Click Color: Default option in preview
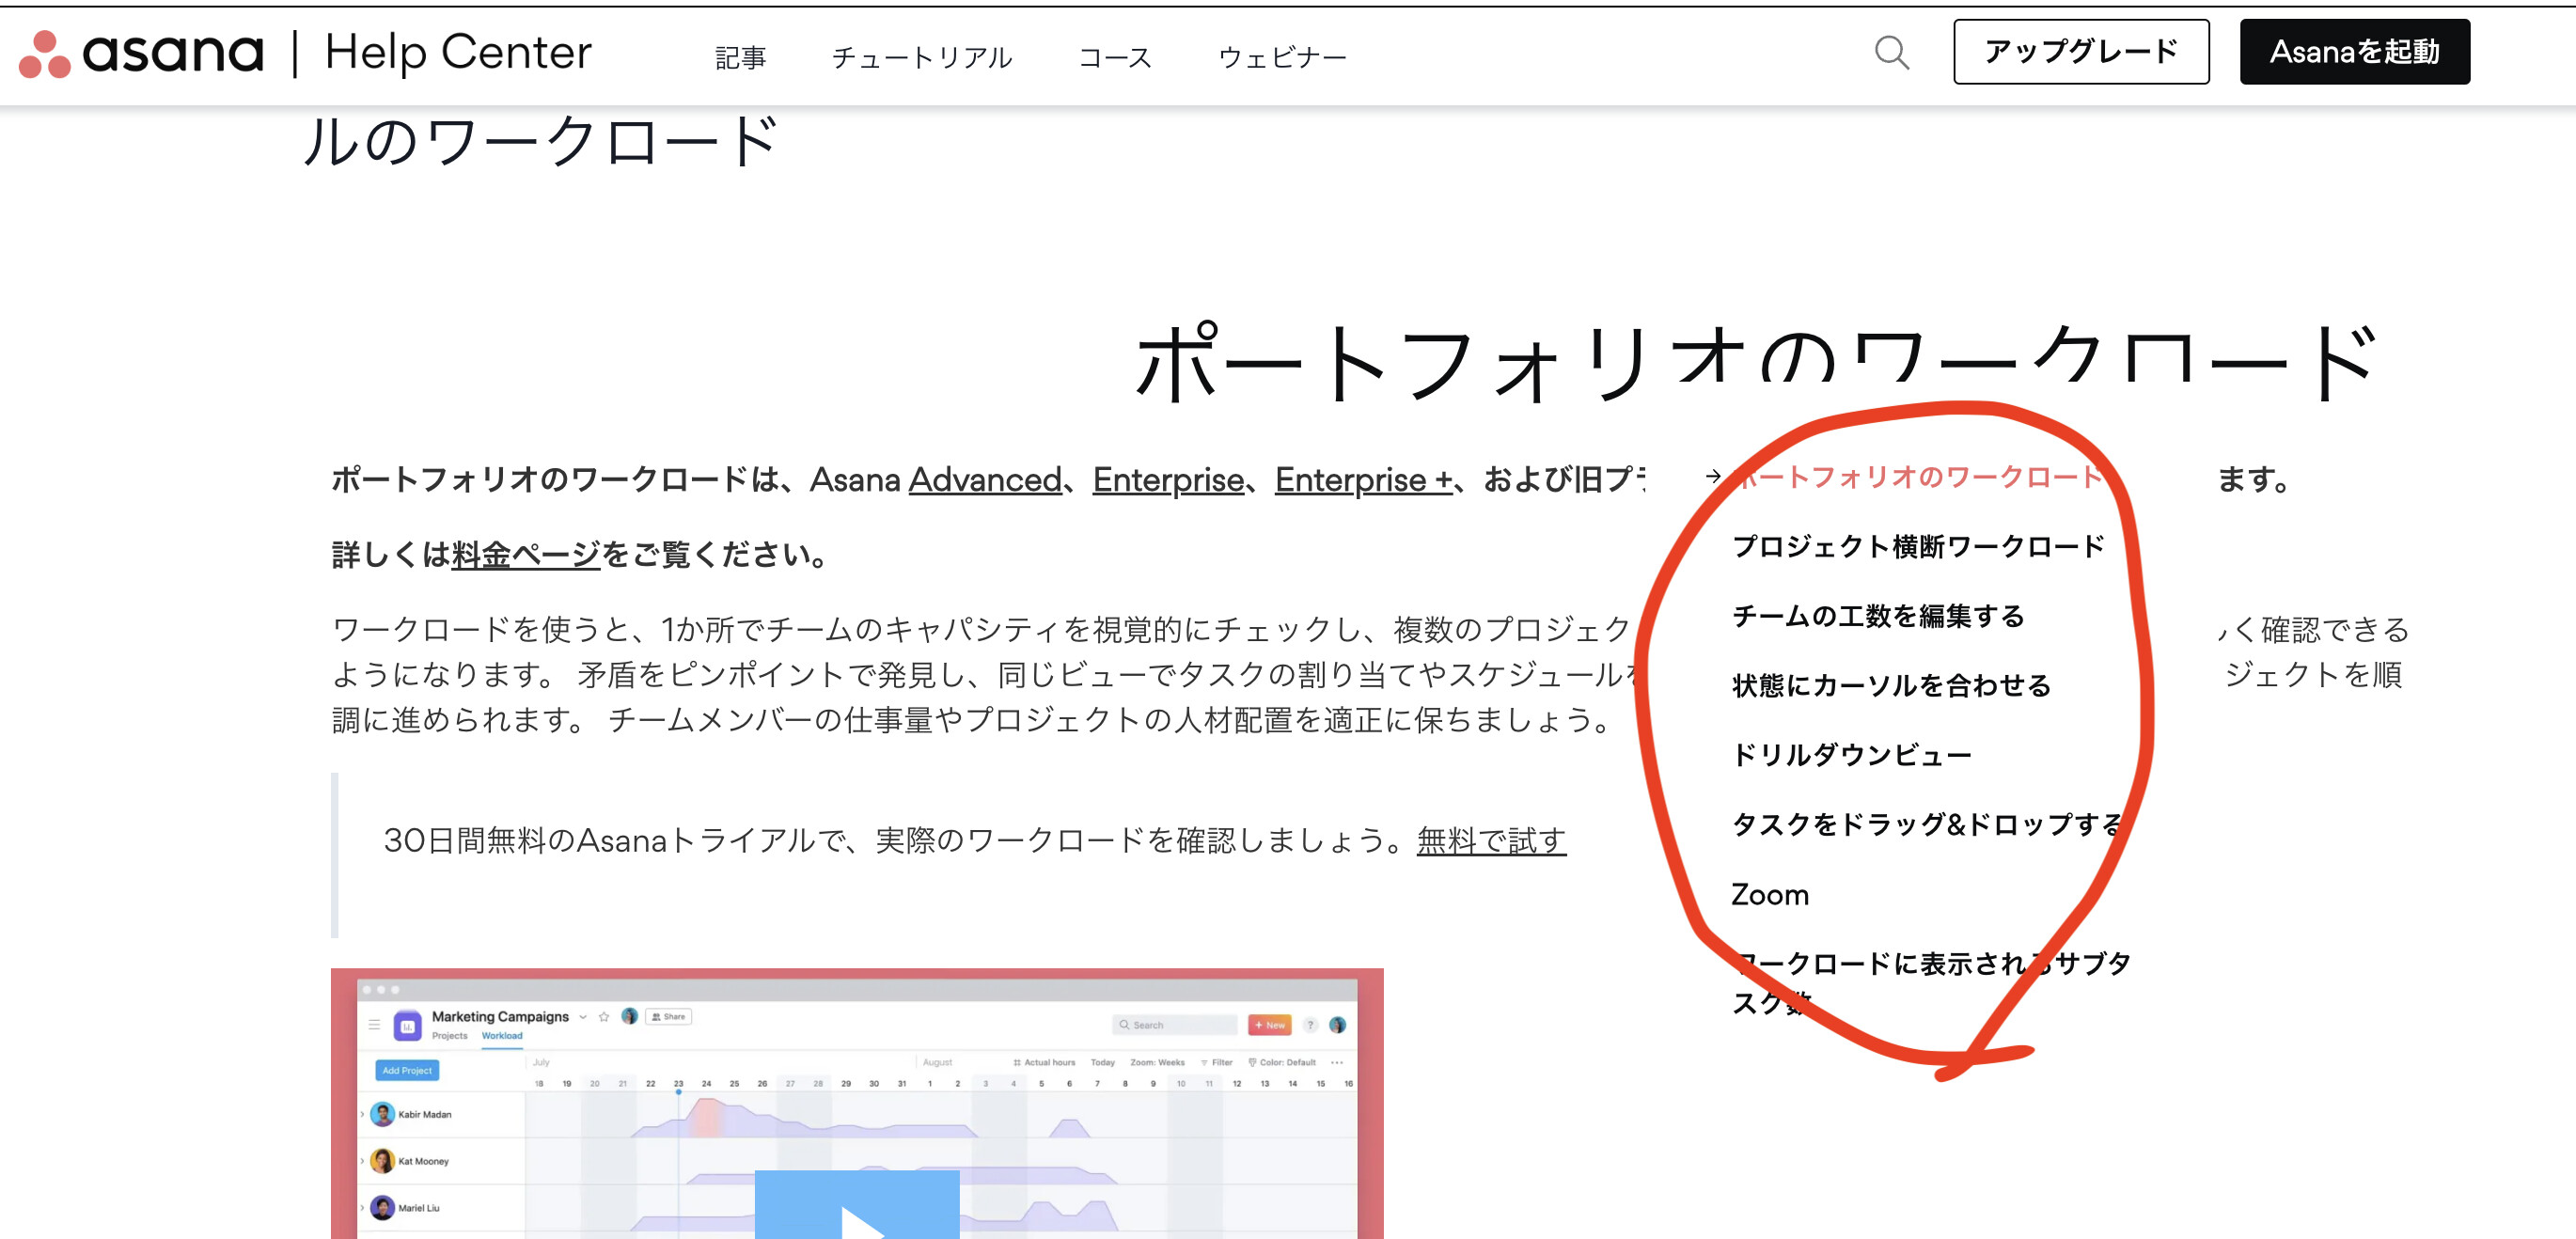Screen dimensions: 2576x1239 pyautogui.click(x=1282, y=1062)
